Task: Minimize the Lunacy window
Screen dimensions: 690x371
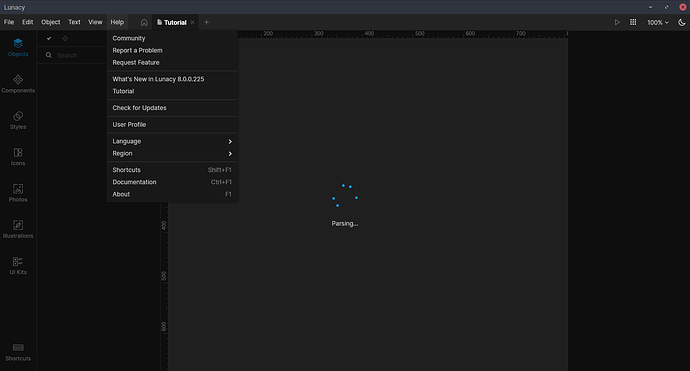Action: (650, 7)
